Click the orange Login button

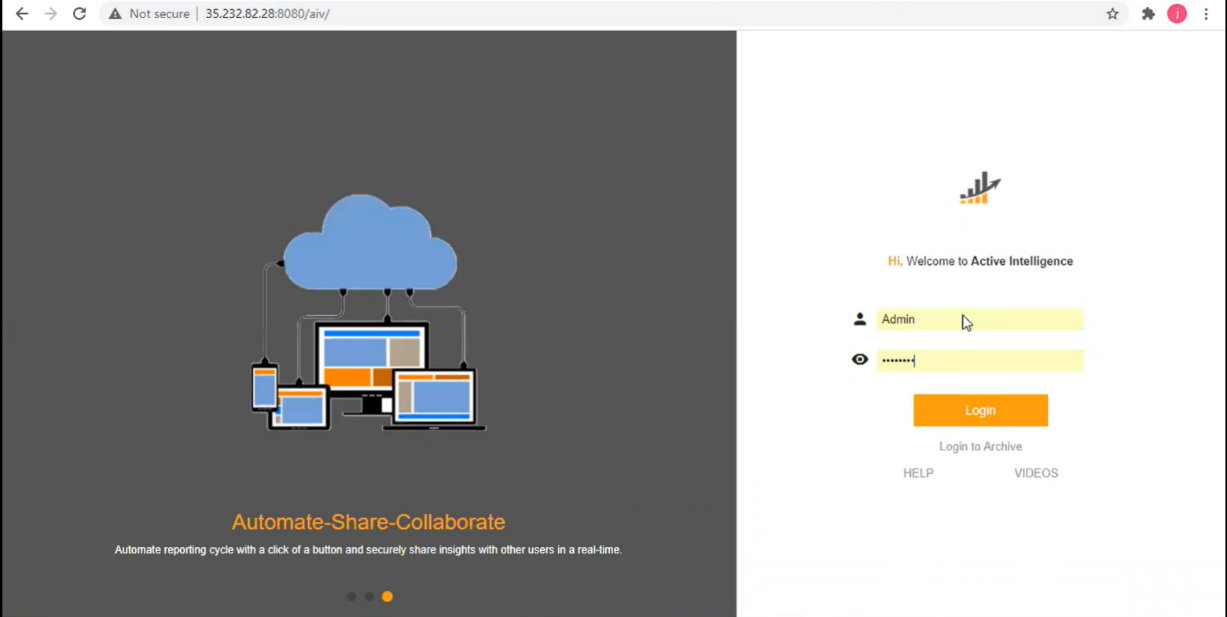tap(980, 410)
